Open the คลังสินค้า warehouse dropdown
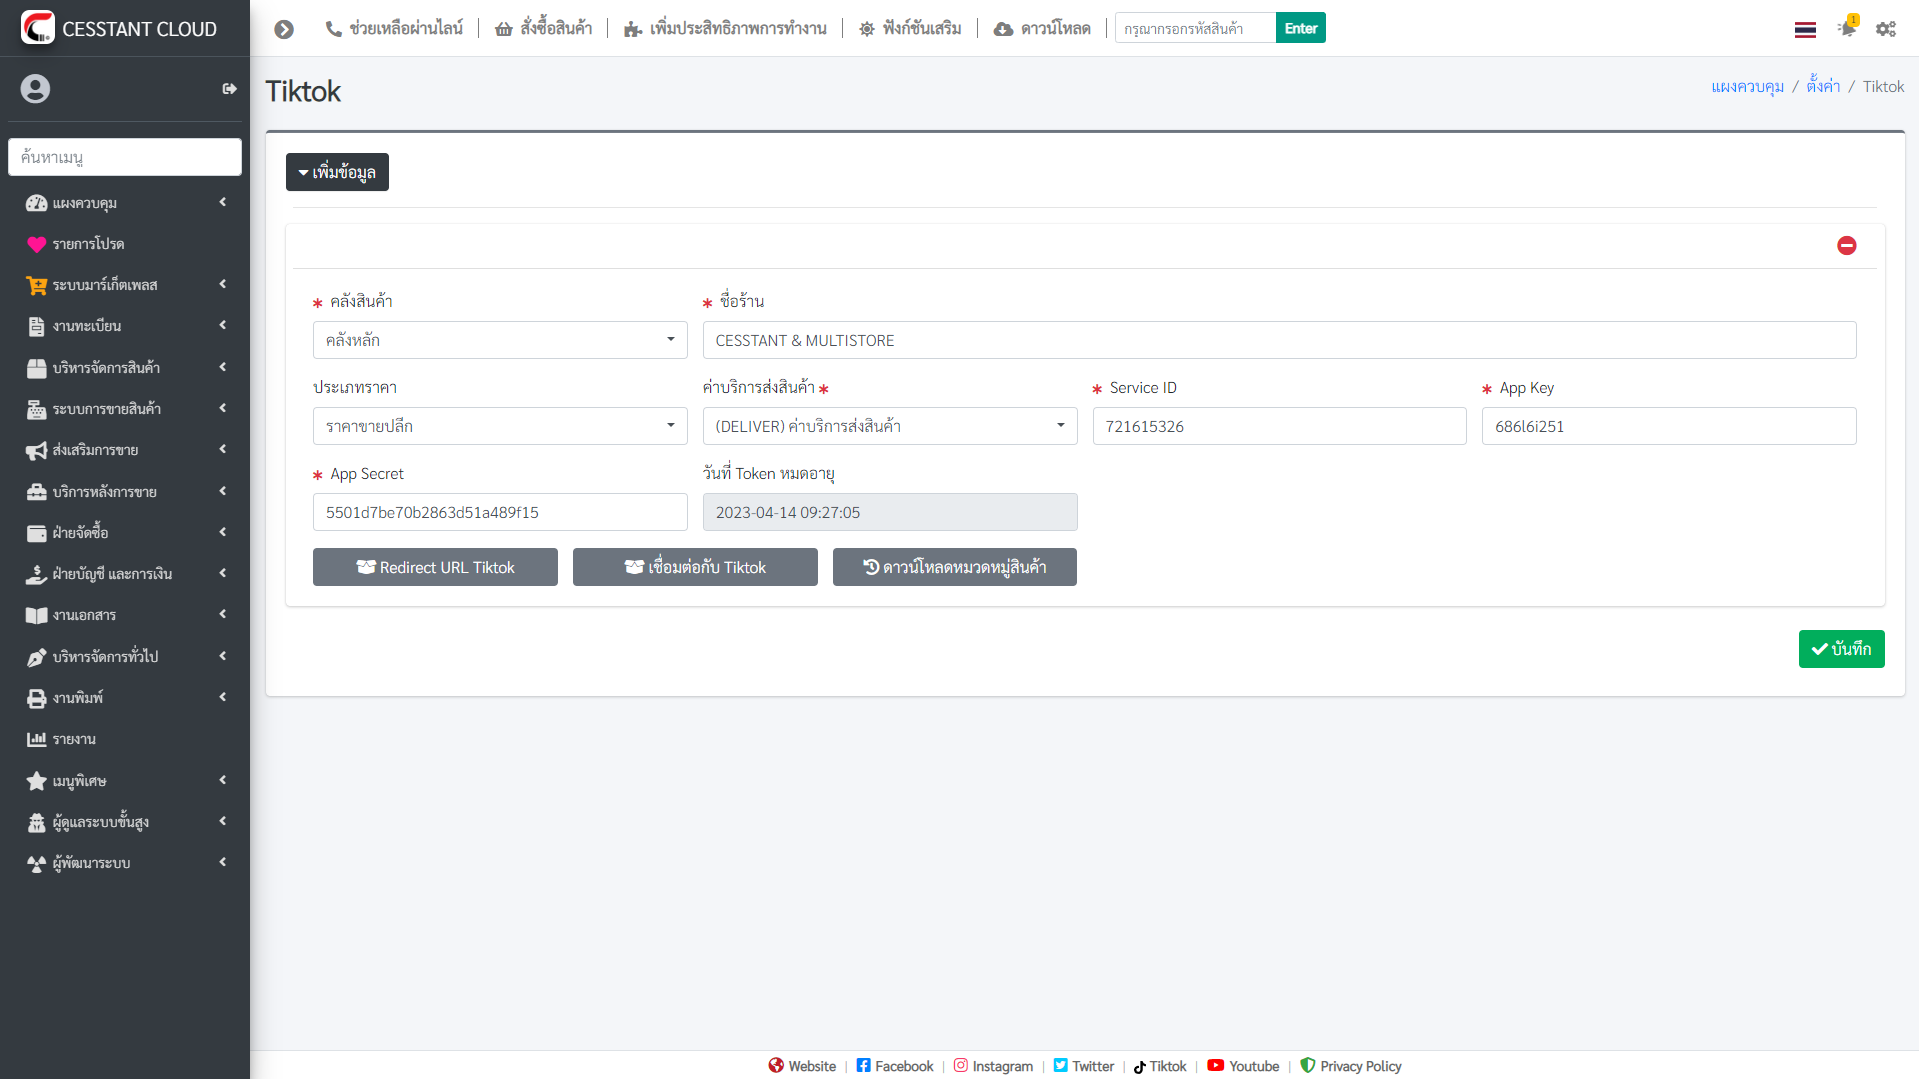1919x1079 pixels. click(500, 340)
